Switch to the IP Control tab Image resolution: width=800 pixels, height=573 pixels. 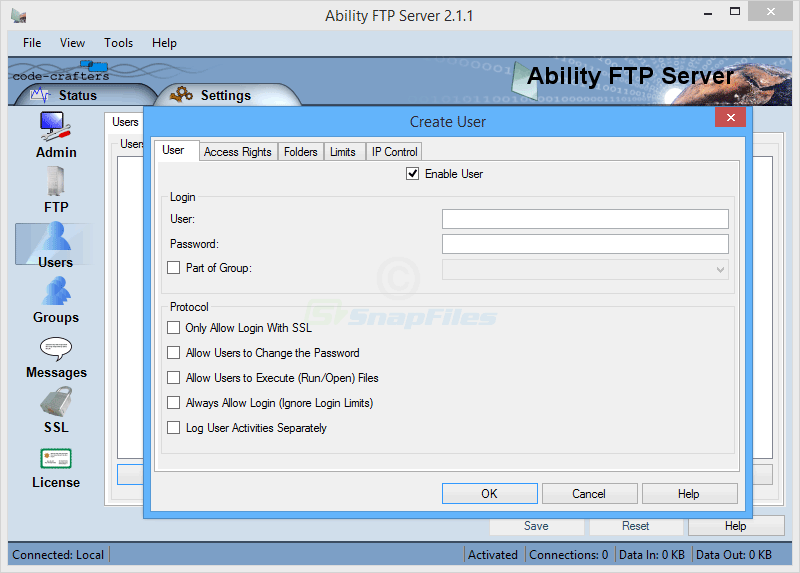[x=394, y=152]
